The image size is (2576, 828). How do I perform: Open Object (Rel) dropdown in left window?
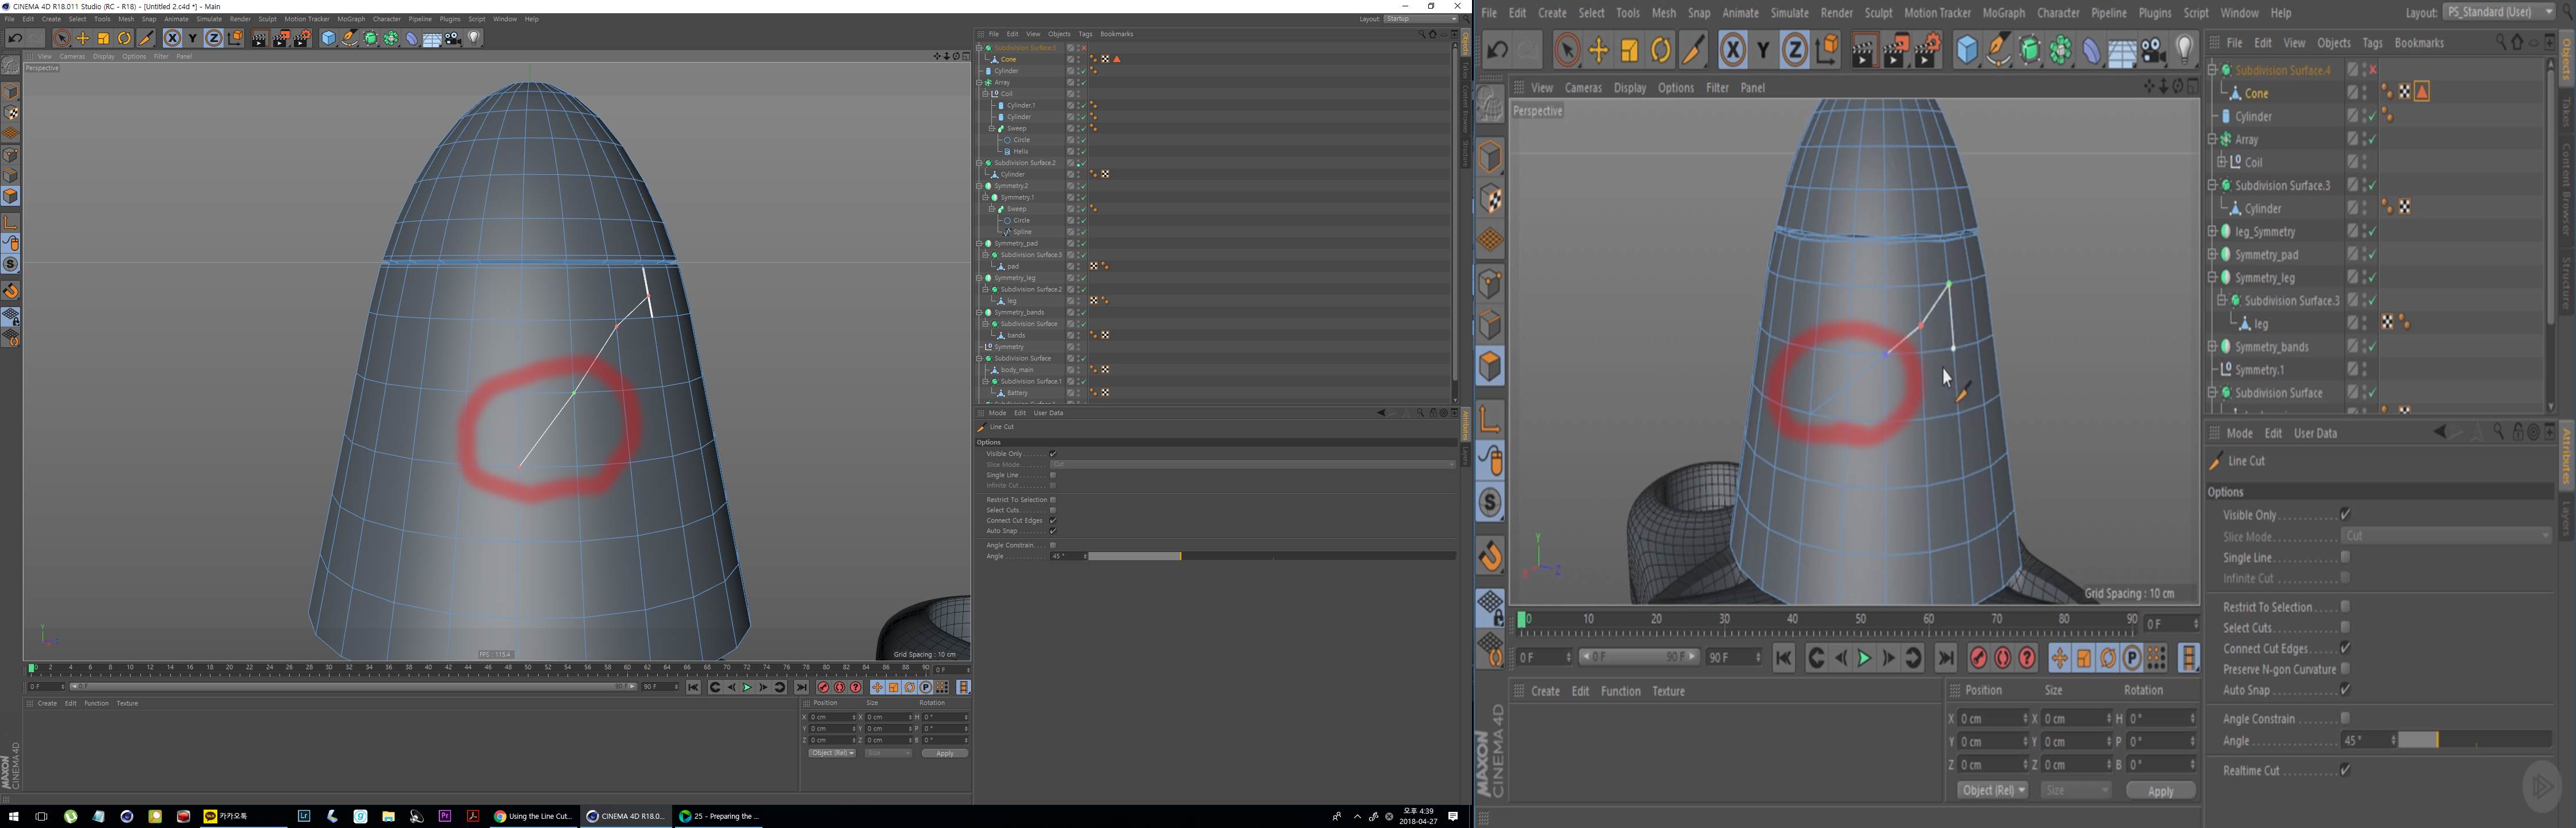pyautogui.click(x=832, y=753)
